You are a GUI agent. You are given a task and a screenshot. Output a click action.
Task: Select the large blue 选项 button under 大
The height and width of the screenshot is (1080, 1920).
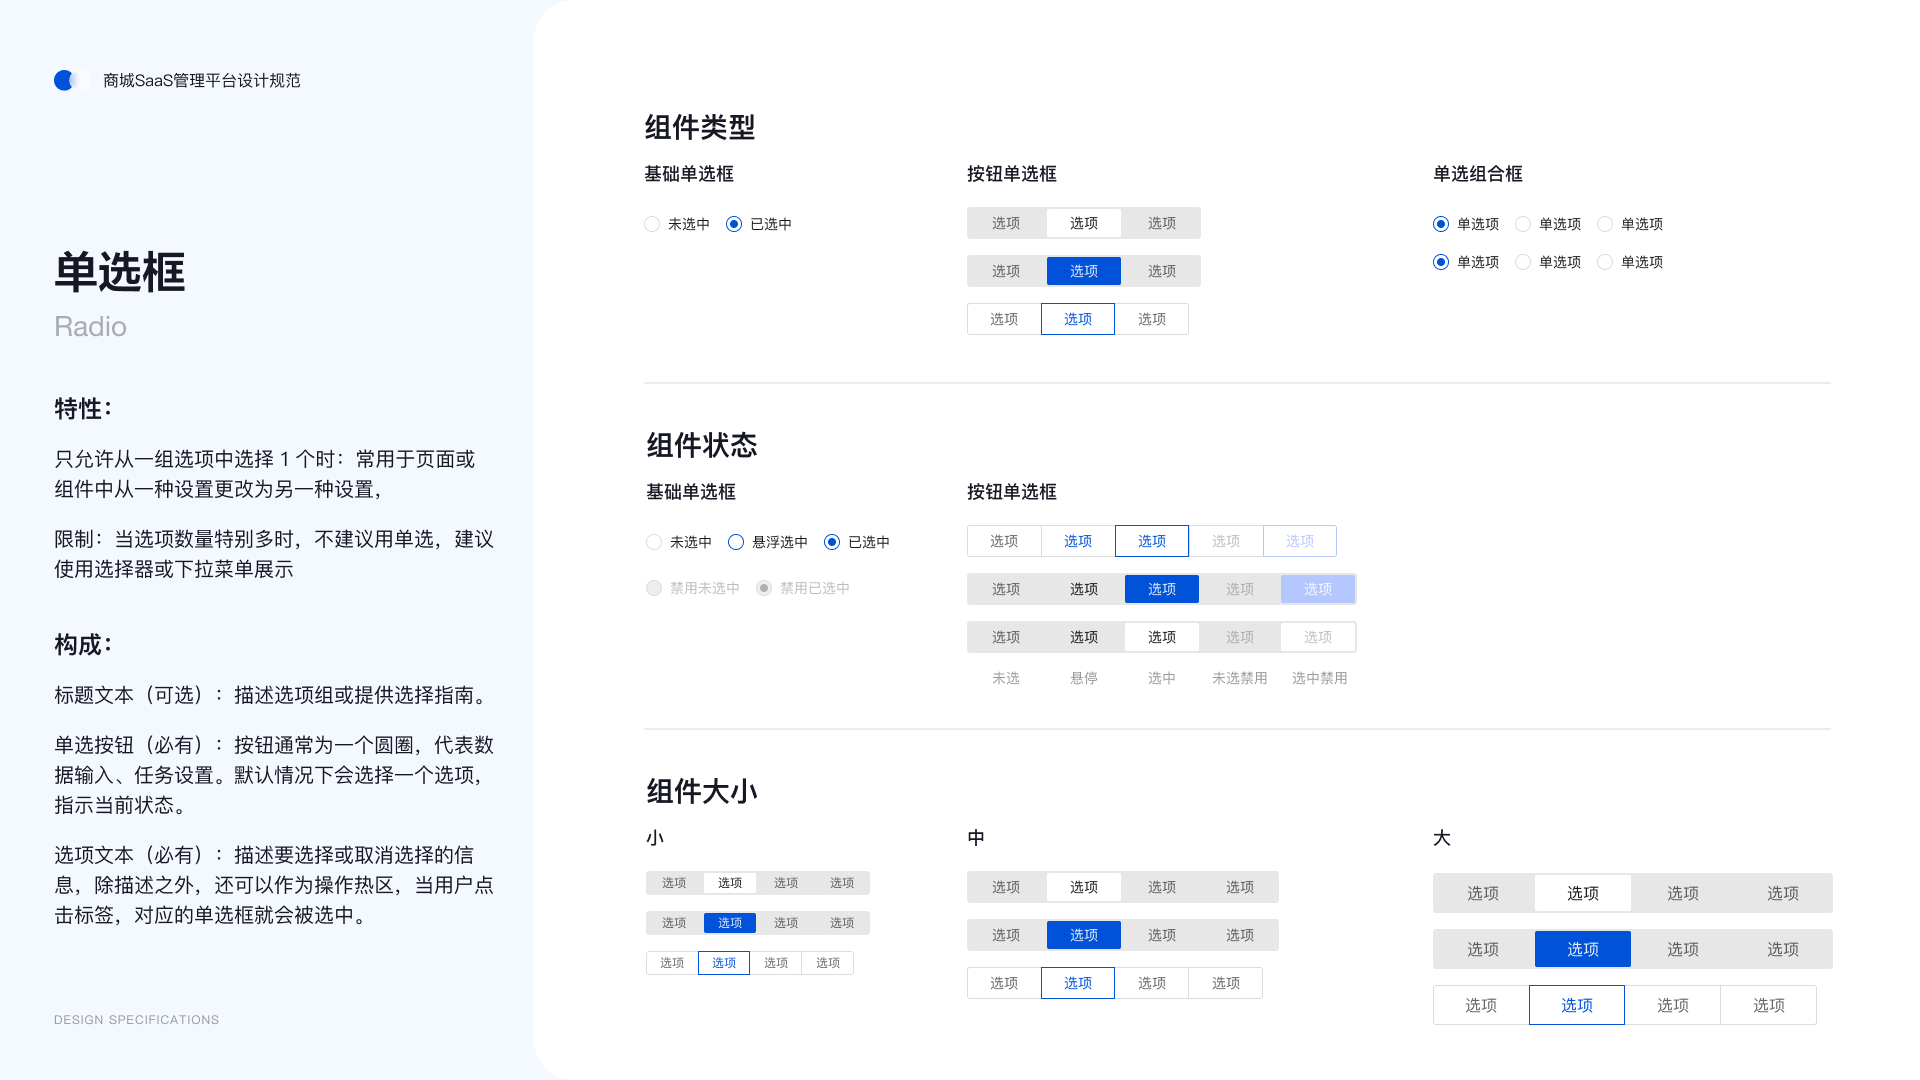click(1582, 948)
